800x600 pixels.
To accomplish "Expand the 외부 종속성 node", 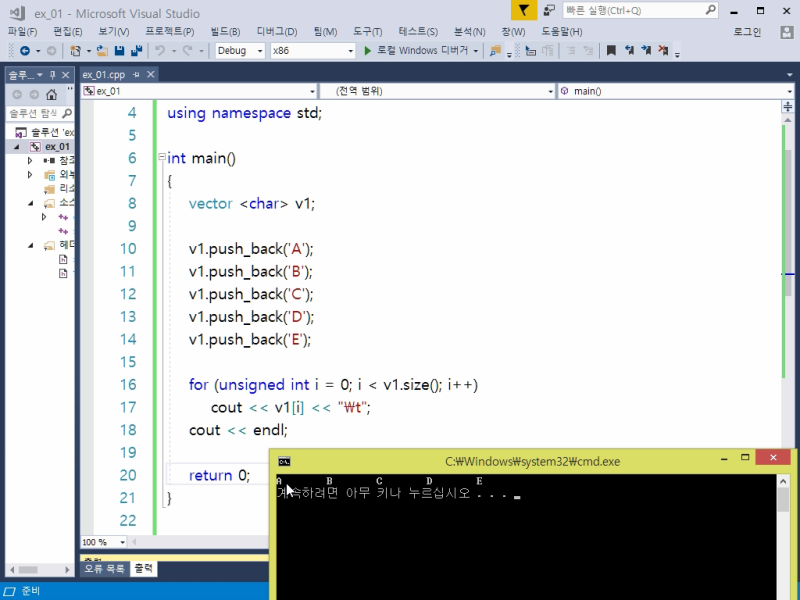I will (30, 175).
